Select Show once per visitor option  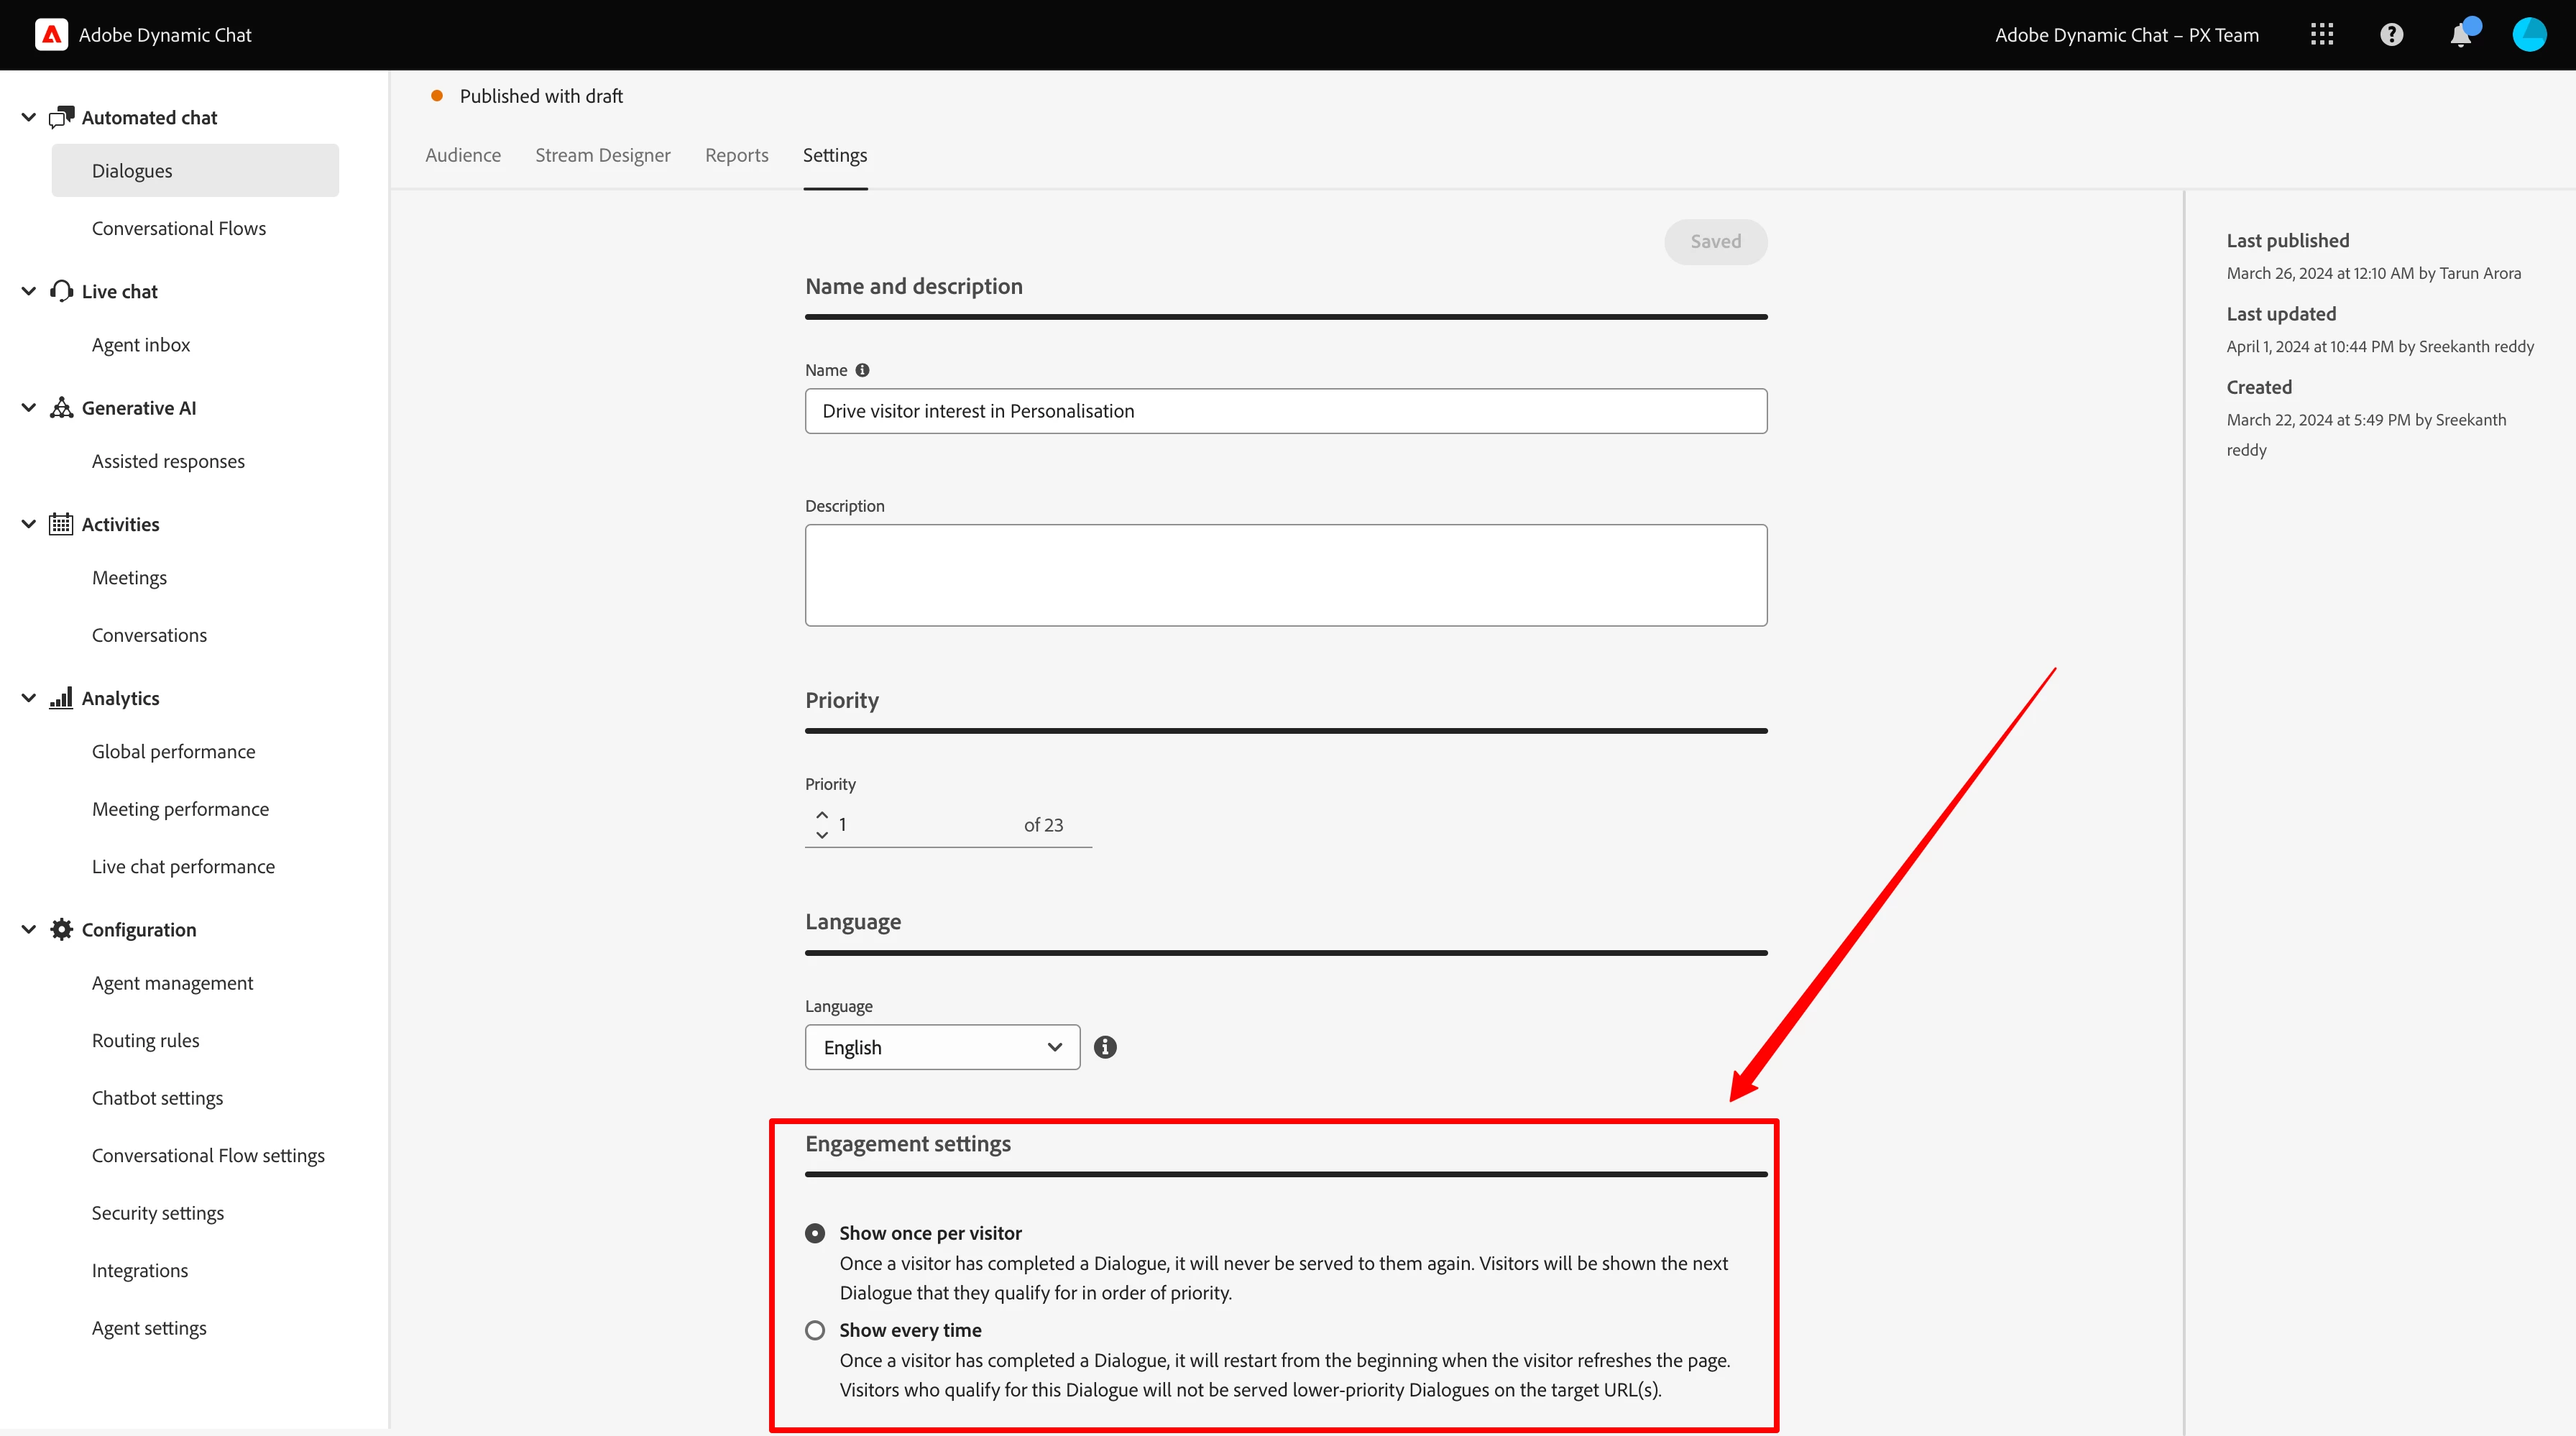click(815, 1233)
